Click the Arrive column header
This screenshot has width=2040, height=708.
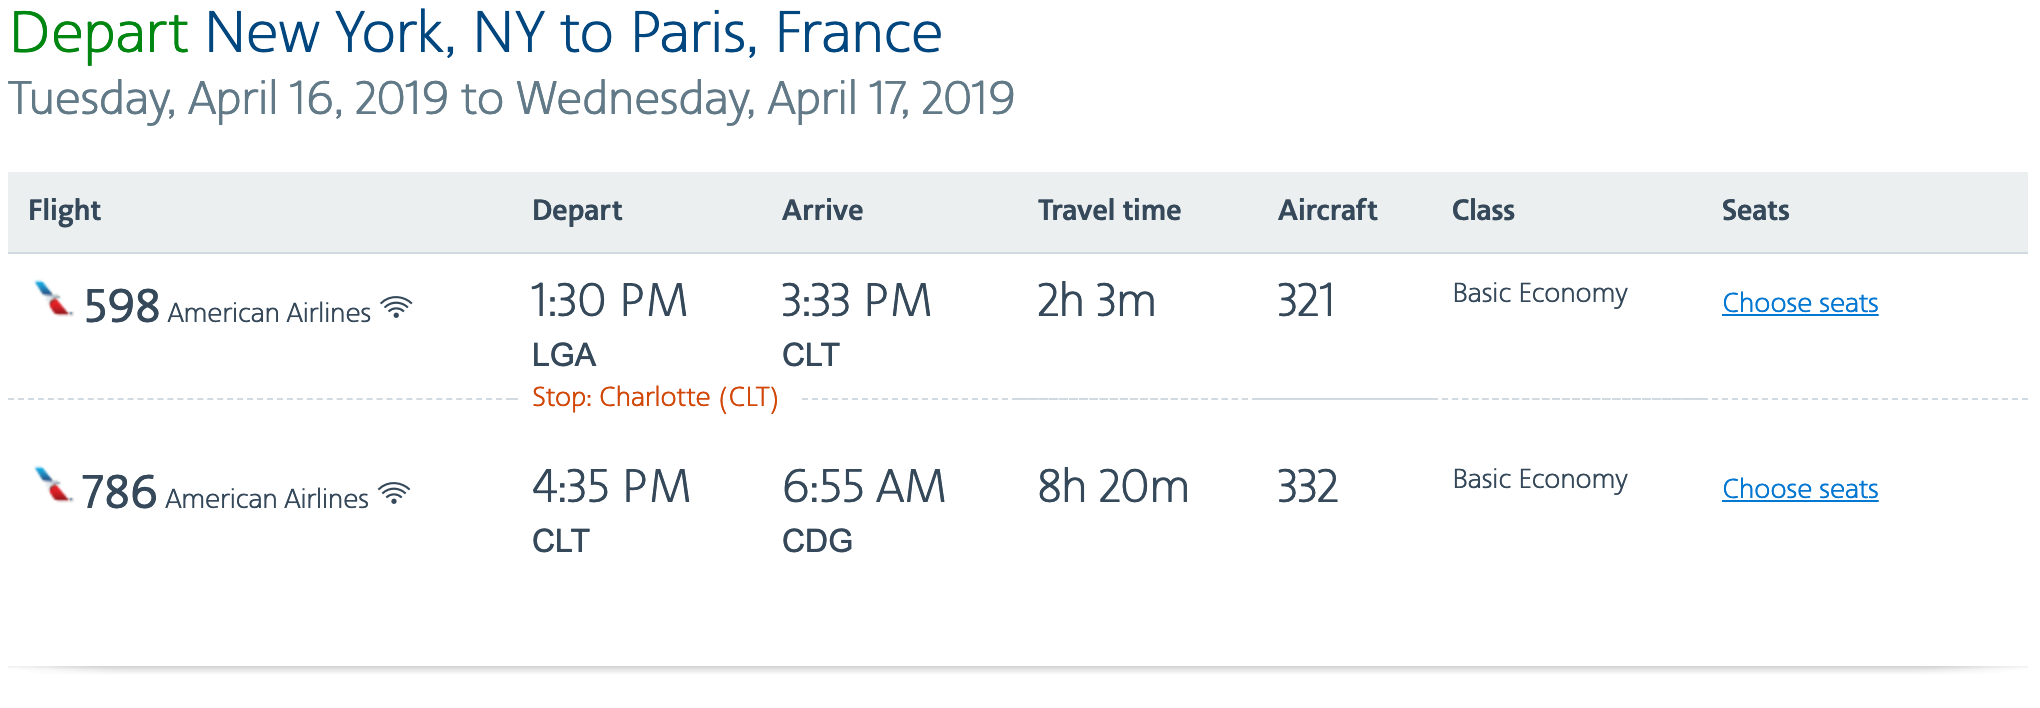pyautogui.click(x=822, y=210)
